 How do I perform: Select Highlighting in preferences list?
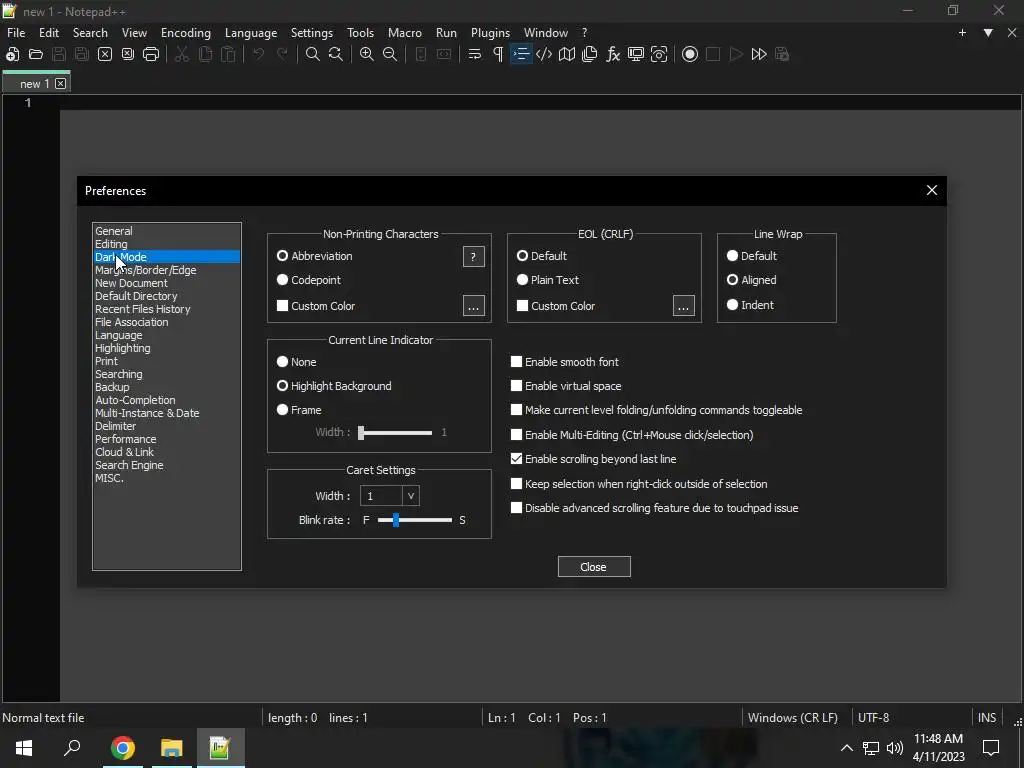coord(123,348)
